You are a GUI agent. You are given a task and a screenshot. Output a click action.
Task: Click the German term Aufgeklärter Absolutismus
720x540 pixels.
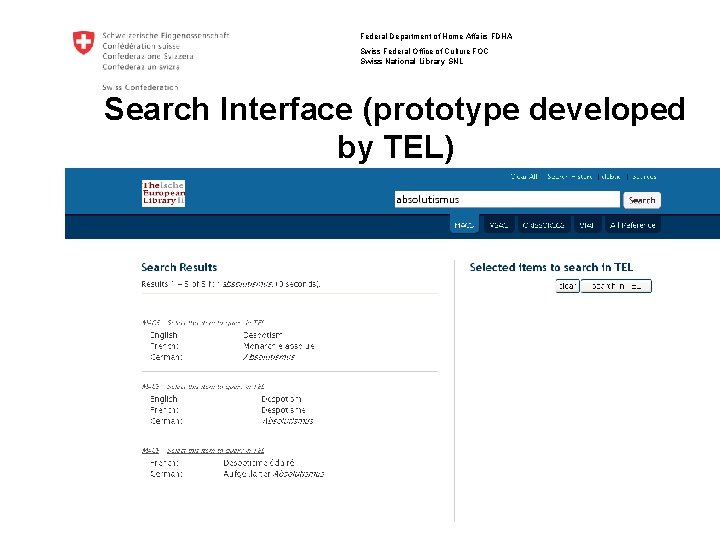click(274, 474)
